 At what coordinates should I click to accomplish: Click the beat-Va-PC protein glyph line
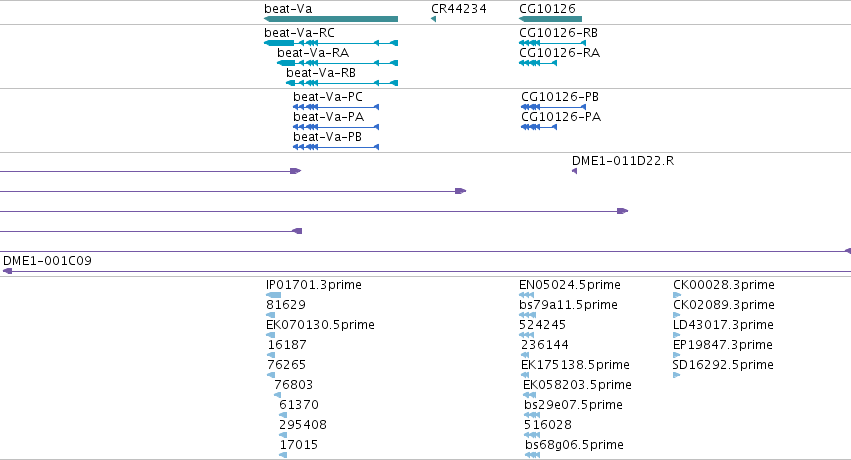click(336, 107)
